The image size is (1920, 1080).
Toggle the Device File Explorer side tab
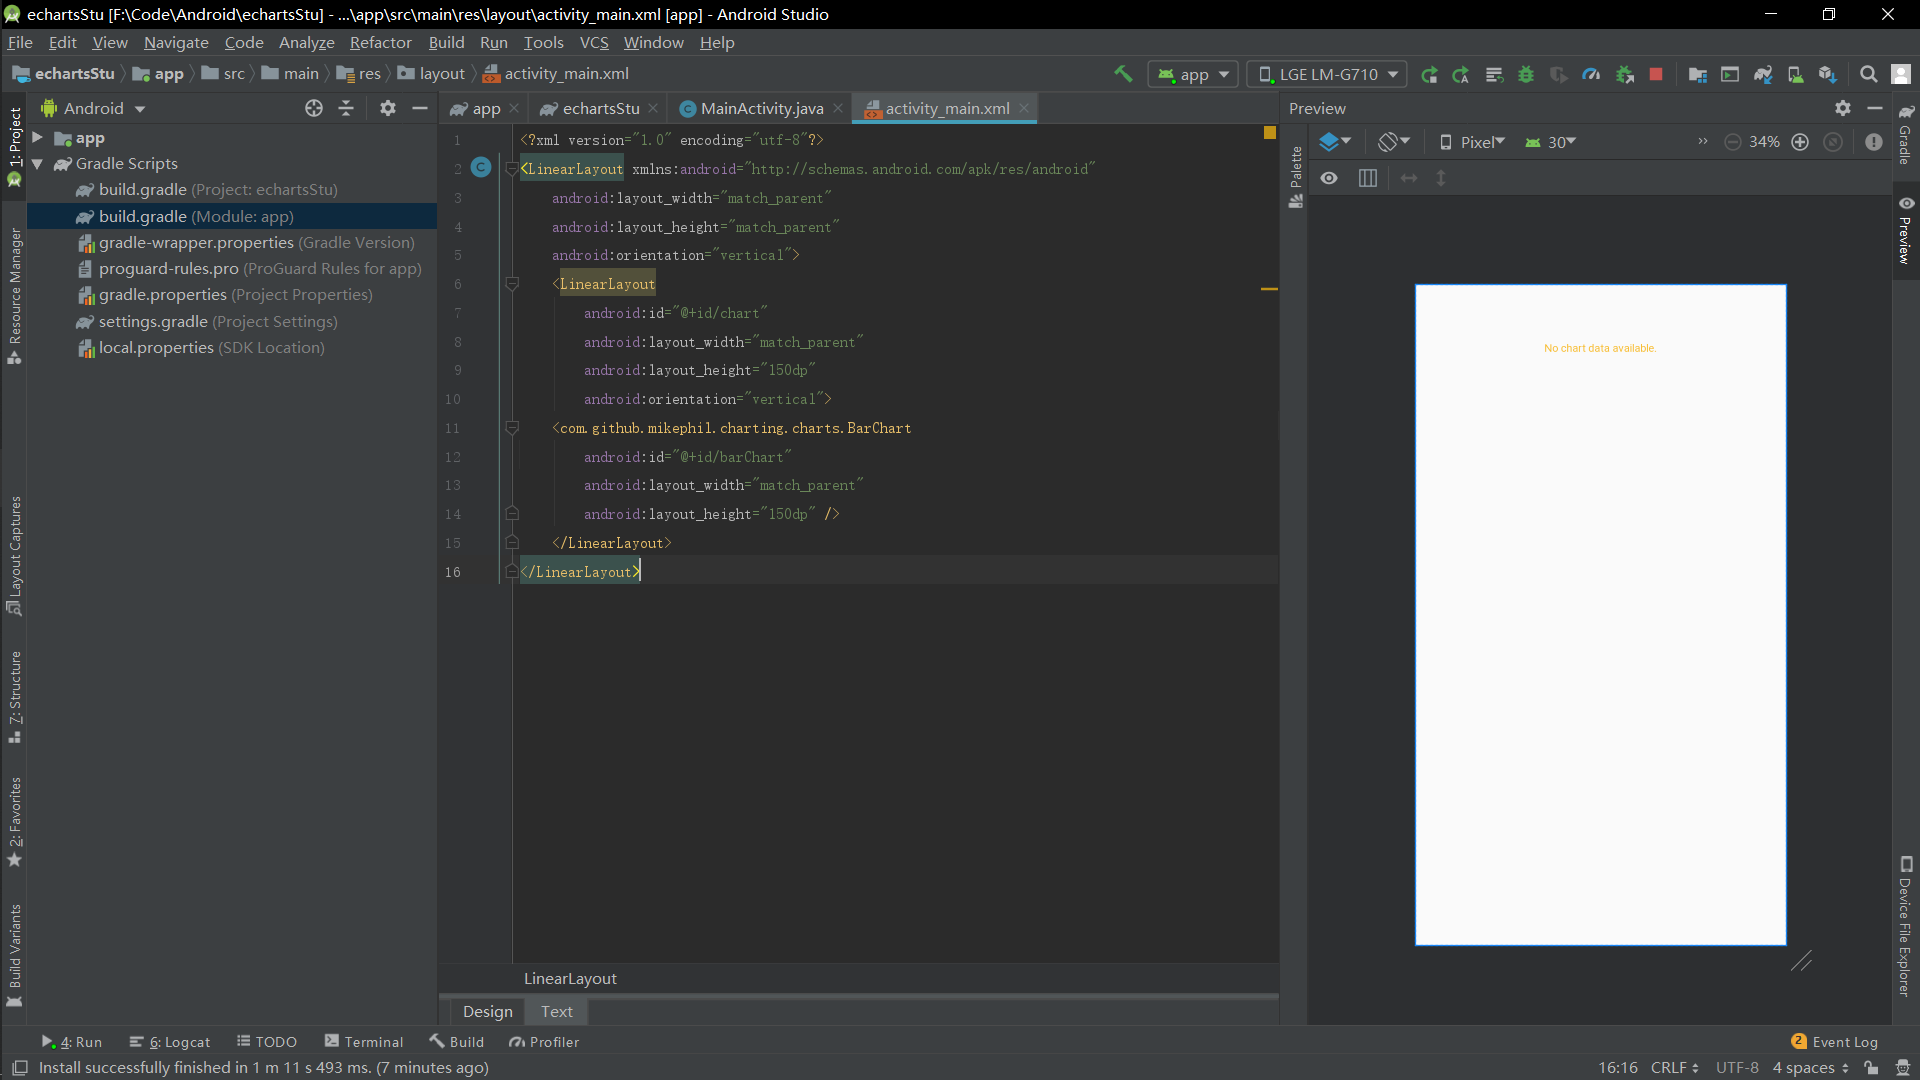pos(1906,927)
